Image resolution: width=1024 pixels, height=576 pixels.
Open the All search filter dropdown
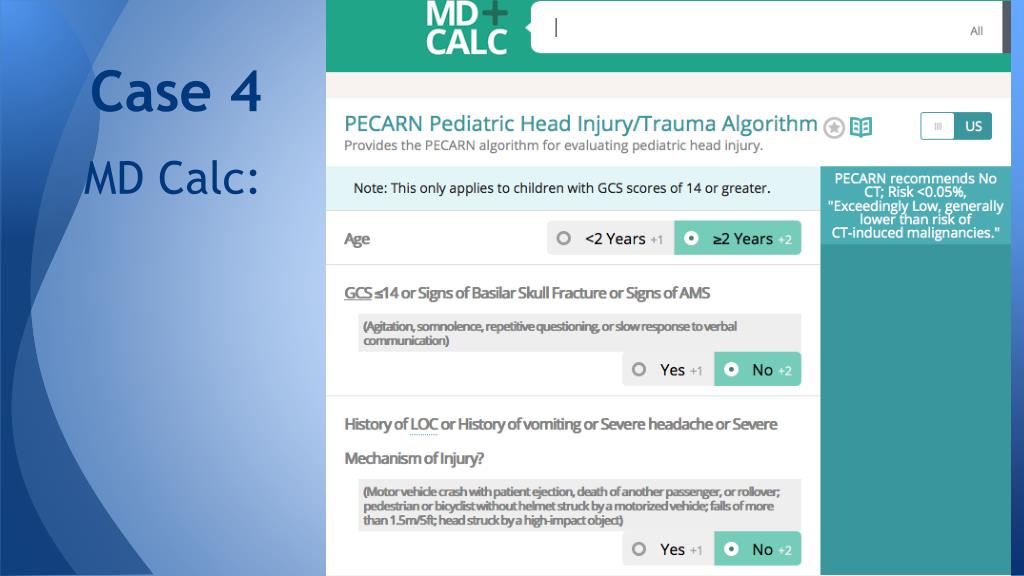pos(976,31)
